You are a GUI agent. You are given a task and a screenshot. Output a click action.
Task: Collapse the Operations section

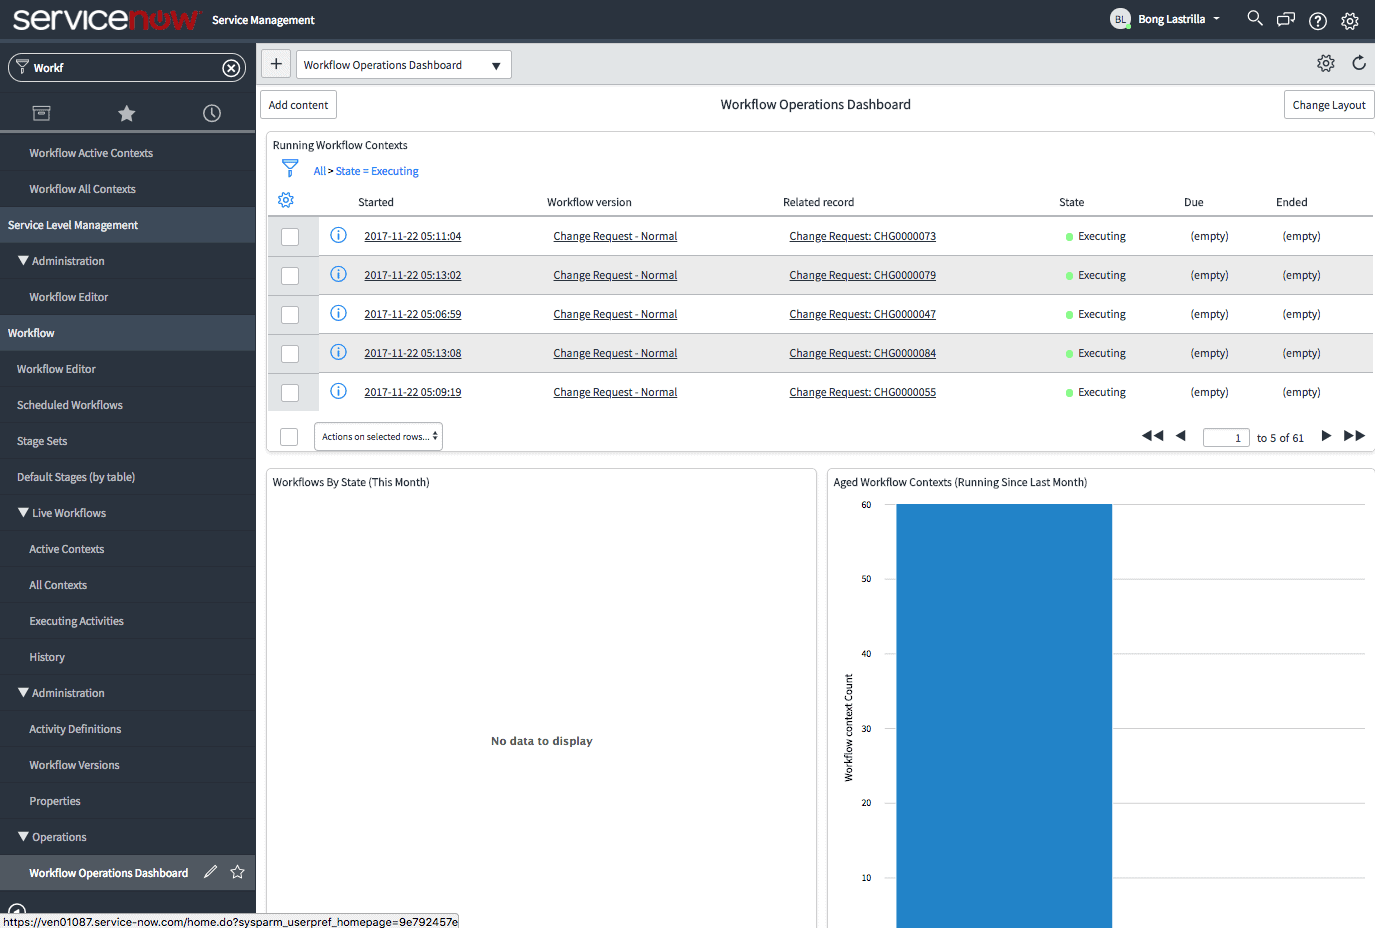point(52,837)
